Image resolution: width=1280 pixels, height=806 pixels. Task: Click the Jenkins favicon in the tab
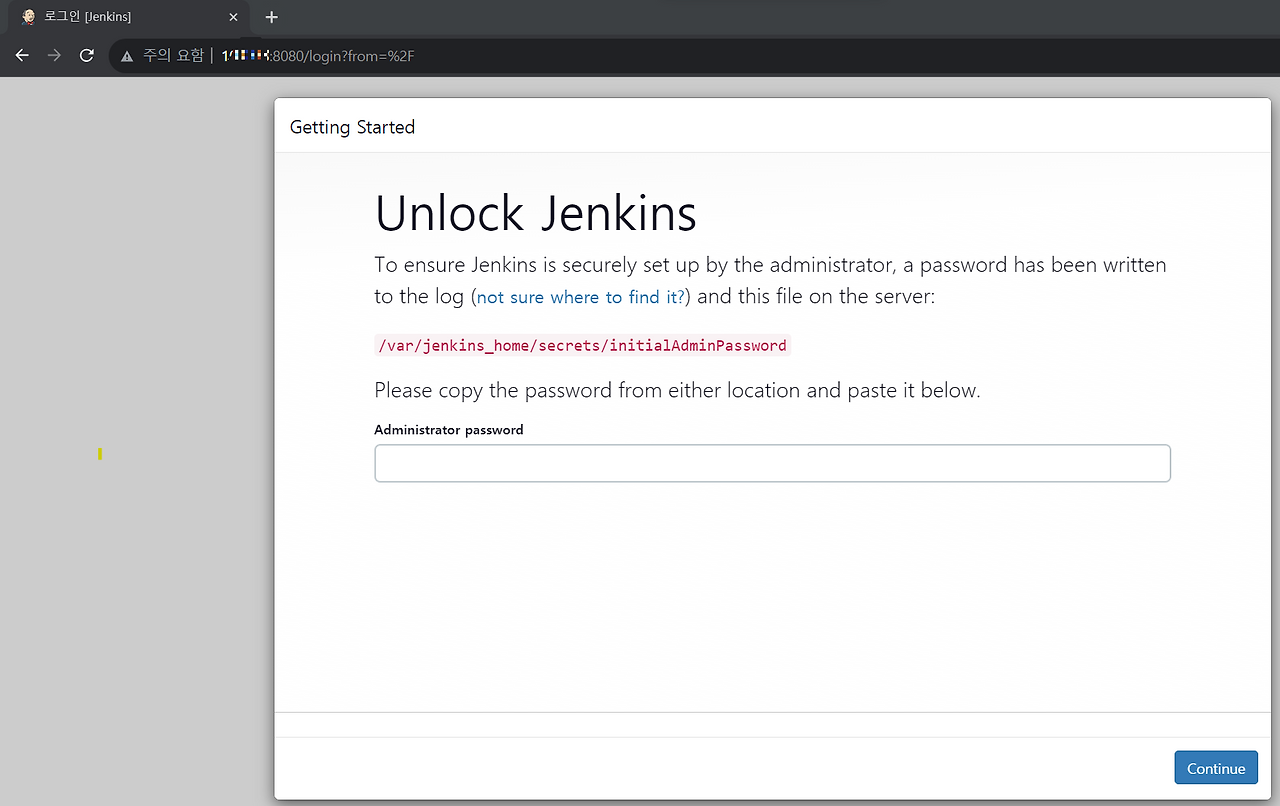[x=28, y=17]
